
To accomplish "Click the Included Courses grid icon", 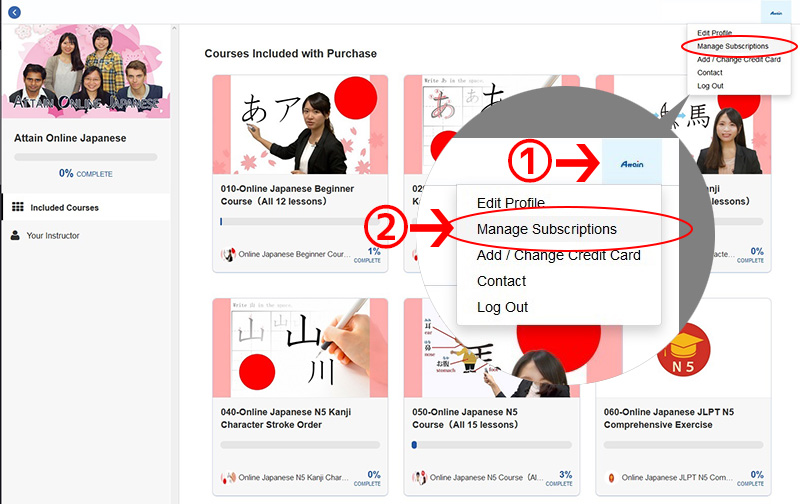I will pos(18,207).
